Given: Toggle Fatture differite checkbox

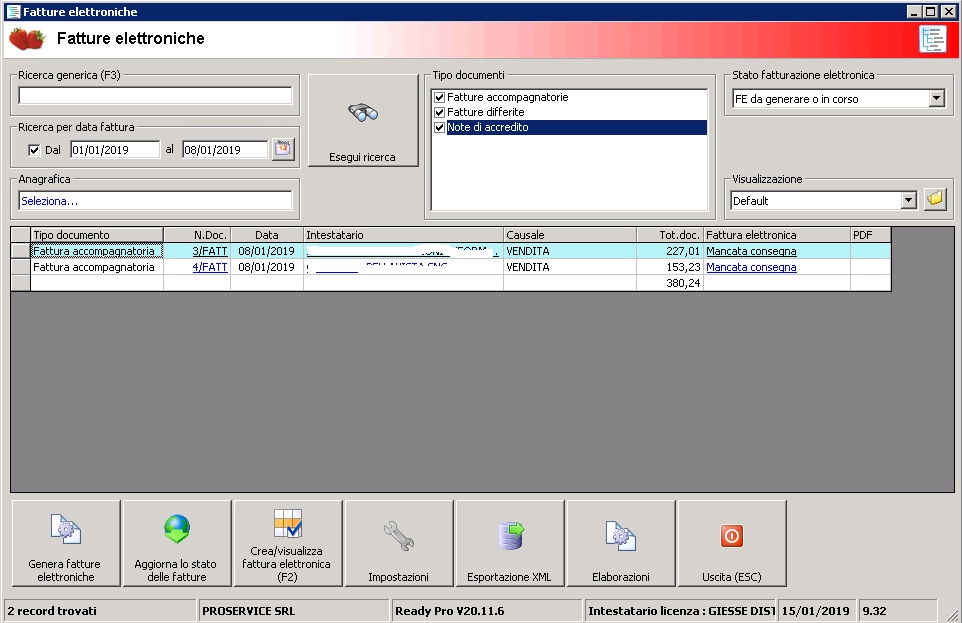Looking at the screenshot, I should point(439,112).
